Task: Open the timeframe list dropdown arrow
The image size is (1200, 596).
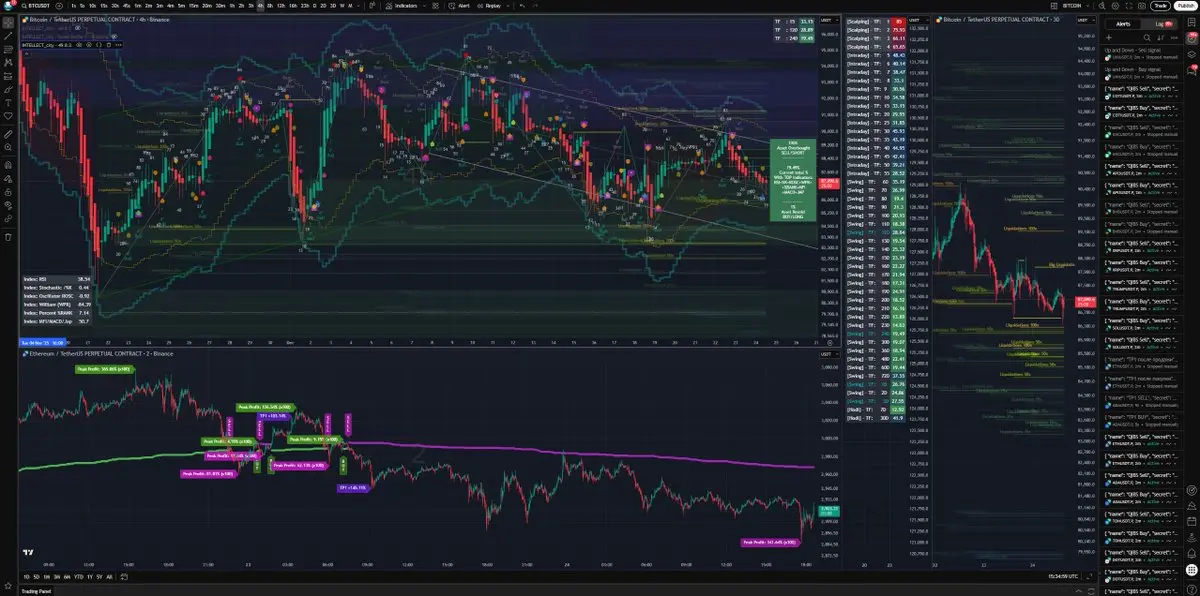Action: pyautogui.click(x=359, y=6)
